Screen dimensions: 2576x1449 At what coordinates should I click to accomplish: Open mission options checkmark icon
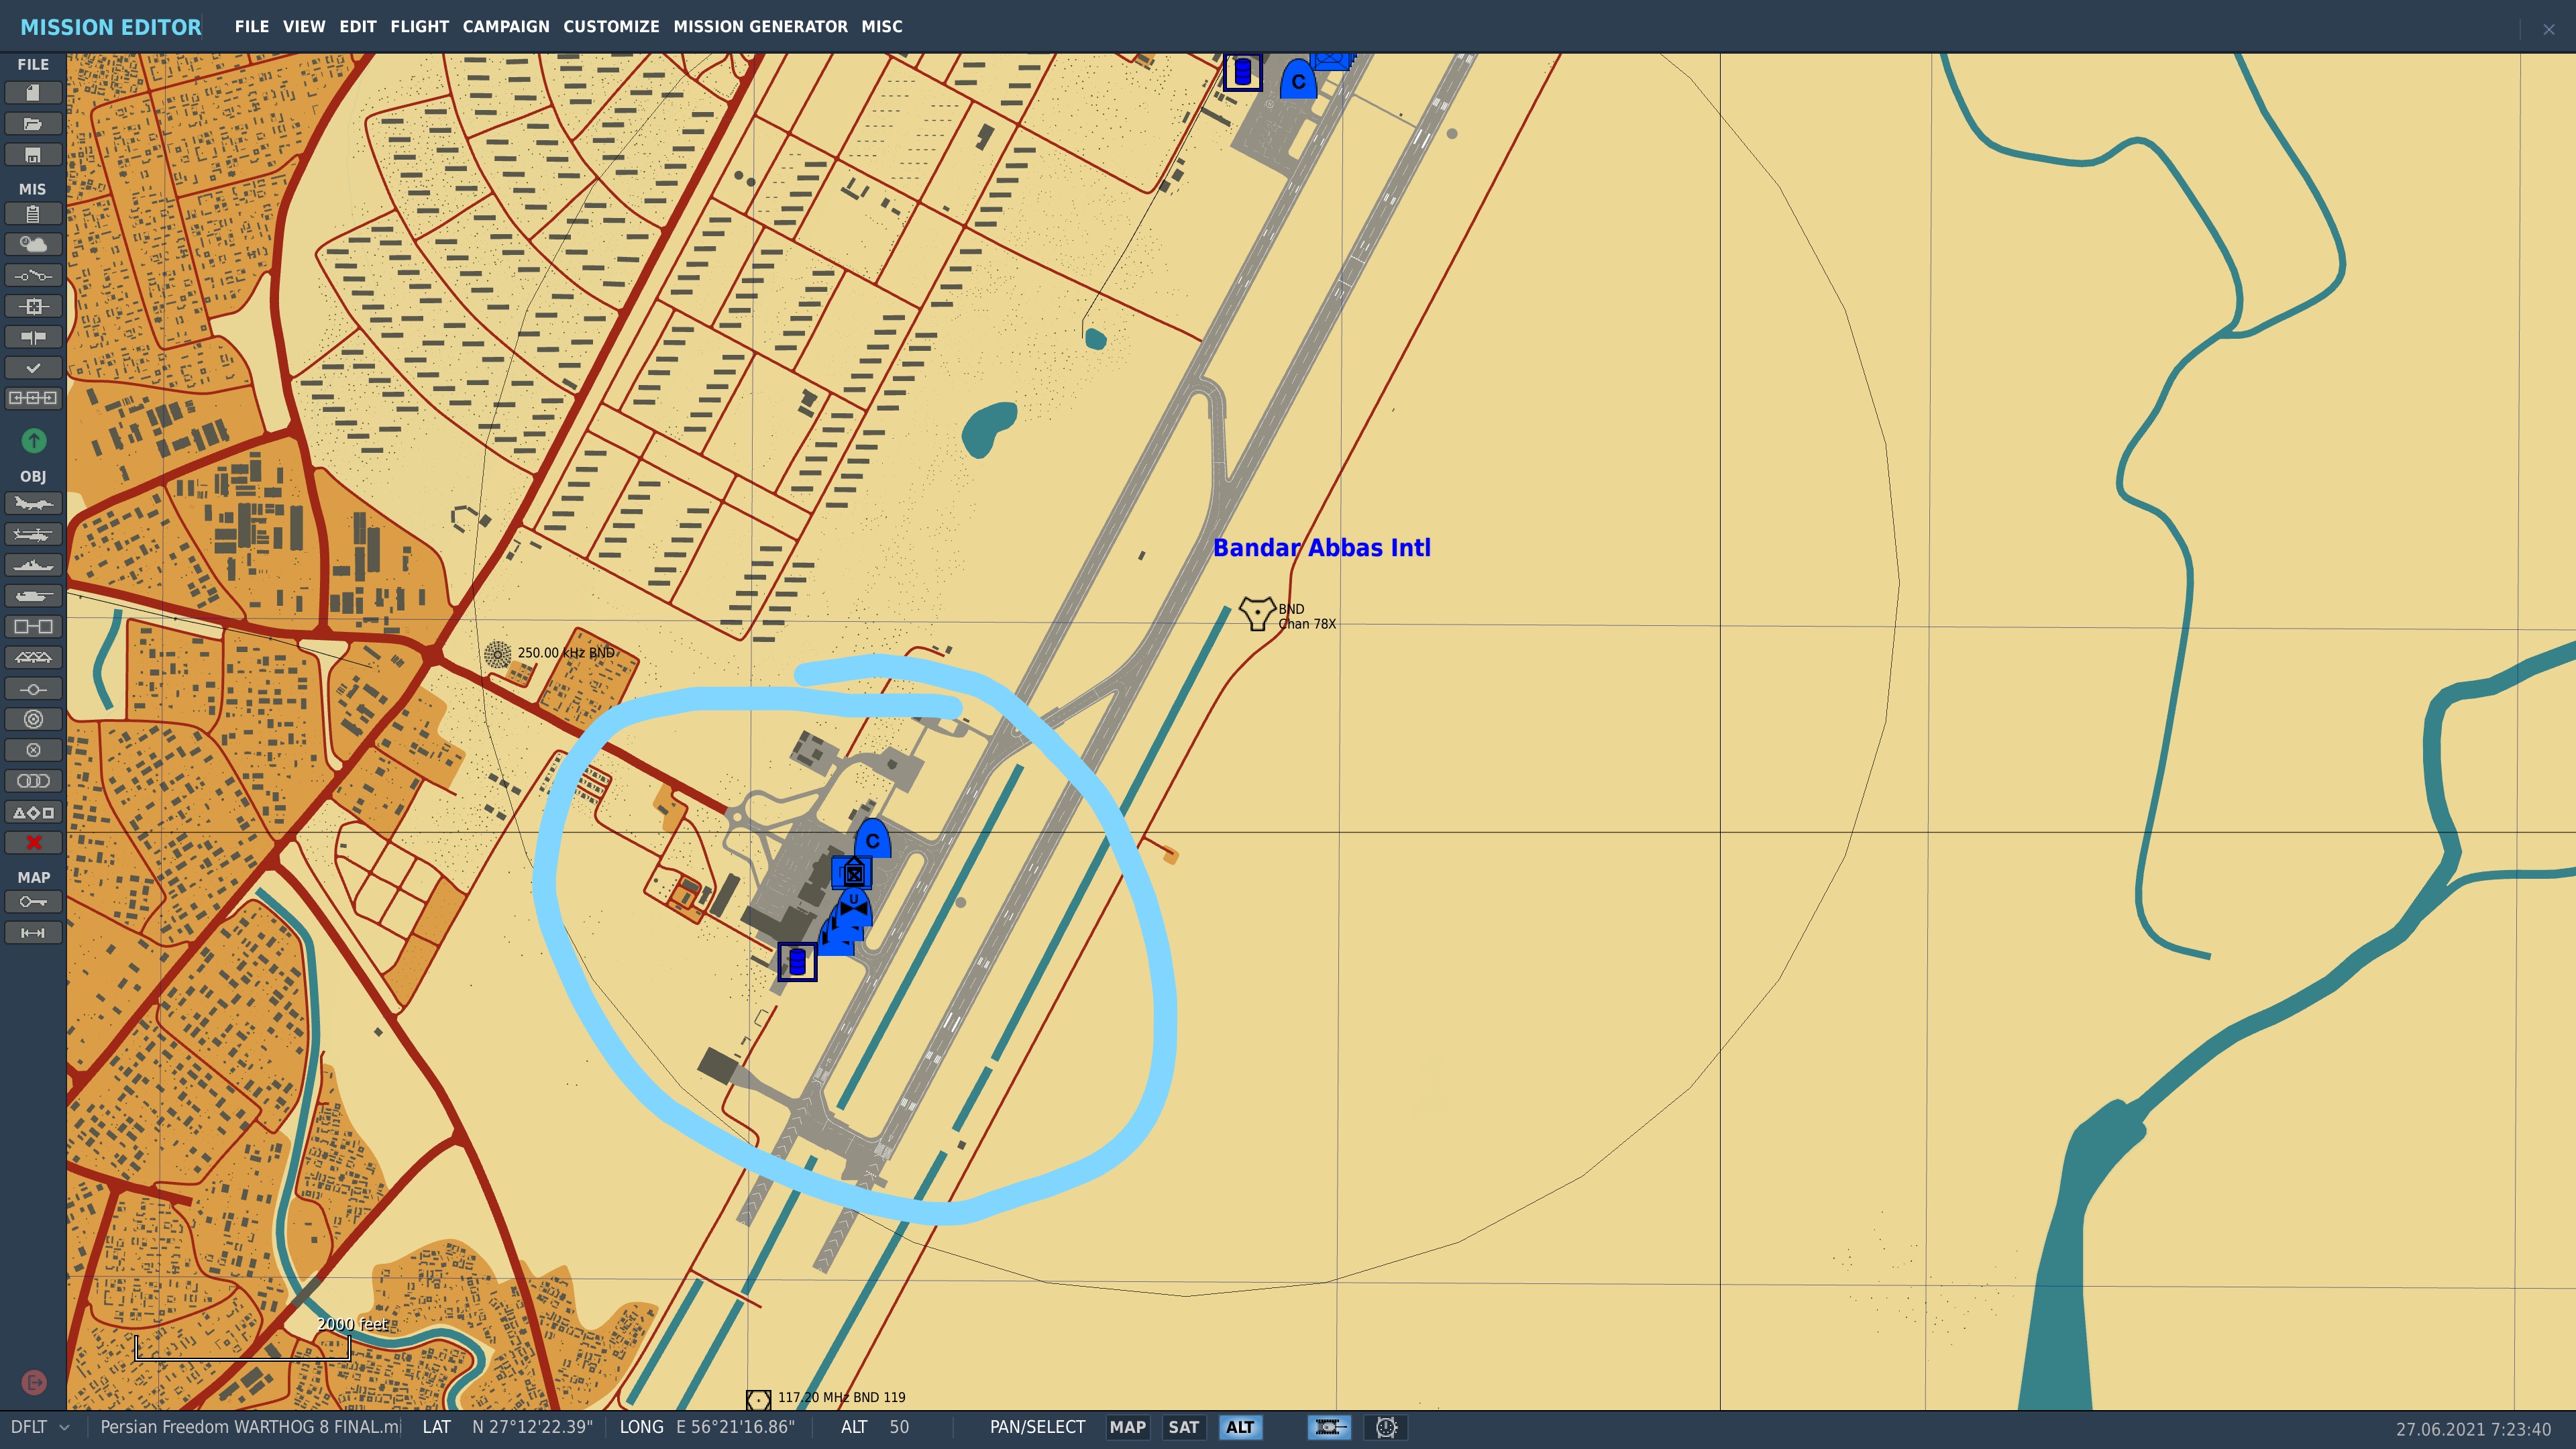(33, 368)
